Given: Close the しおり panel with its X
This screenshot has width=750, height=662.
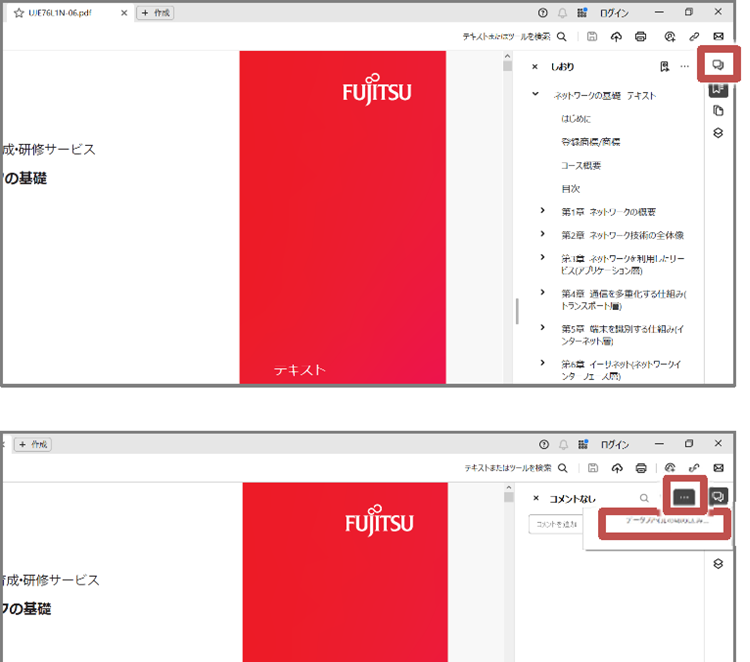Looking at the screenshot, I should point(535,67).
